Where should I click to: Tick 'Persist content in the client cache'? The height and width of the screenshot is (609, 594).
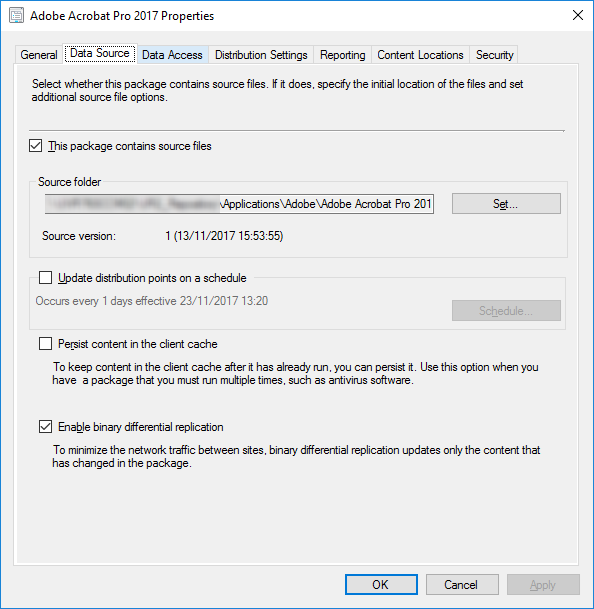point(45,344)
